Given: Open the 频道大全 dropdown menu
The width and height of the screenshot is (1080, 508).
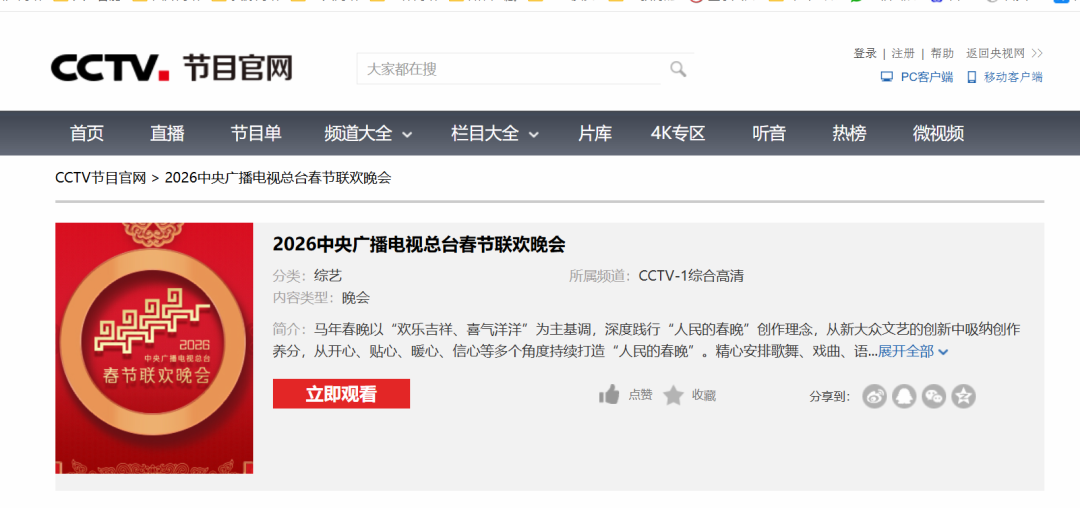Looking at the screenshot, I should (x=368, y=134).
